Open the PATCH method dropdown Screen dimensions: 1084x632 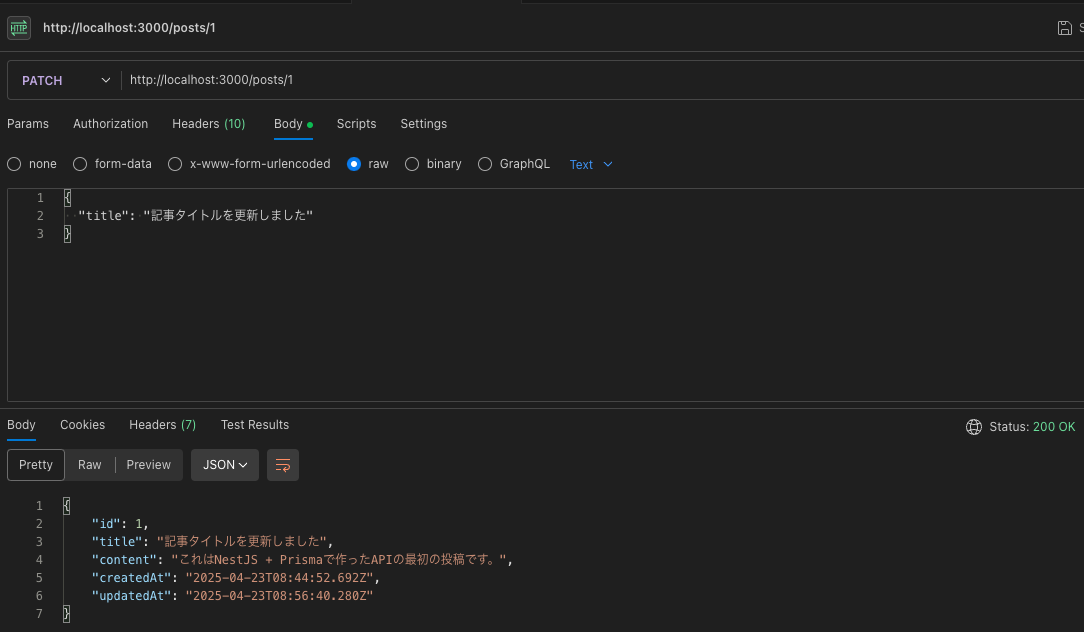[x=64, y=80]
